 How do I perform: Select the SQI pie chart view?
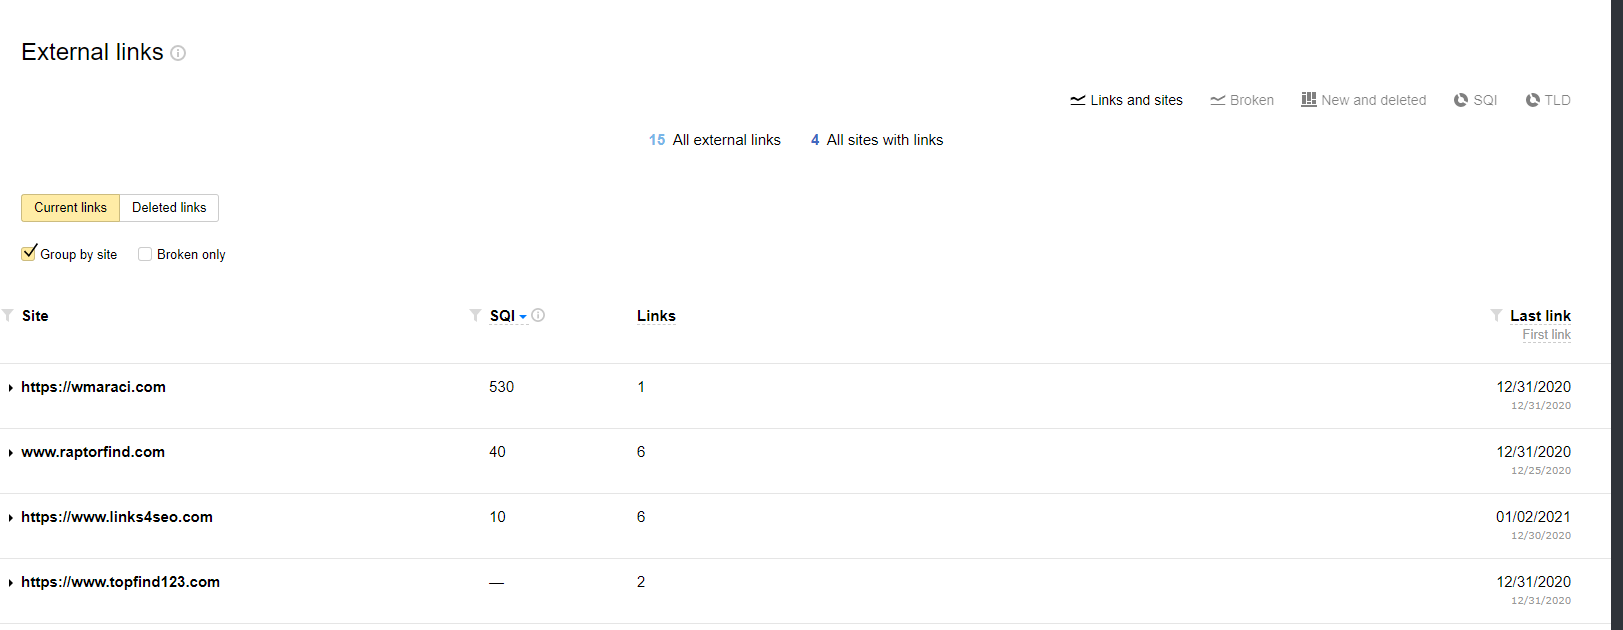tap(1475, 100)
